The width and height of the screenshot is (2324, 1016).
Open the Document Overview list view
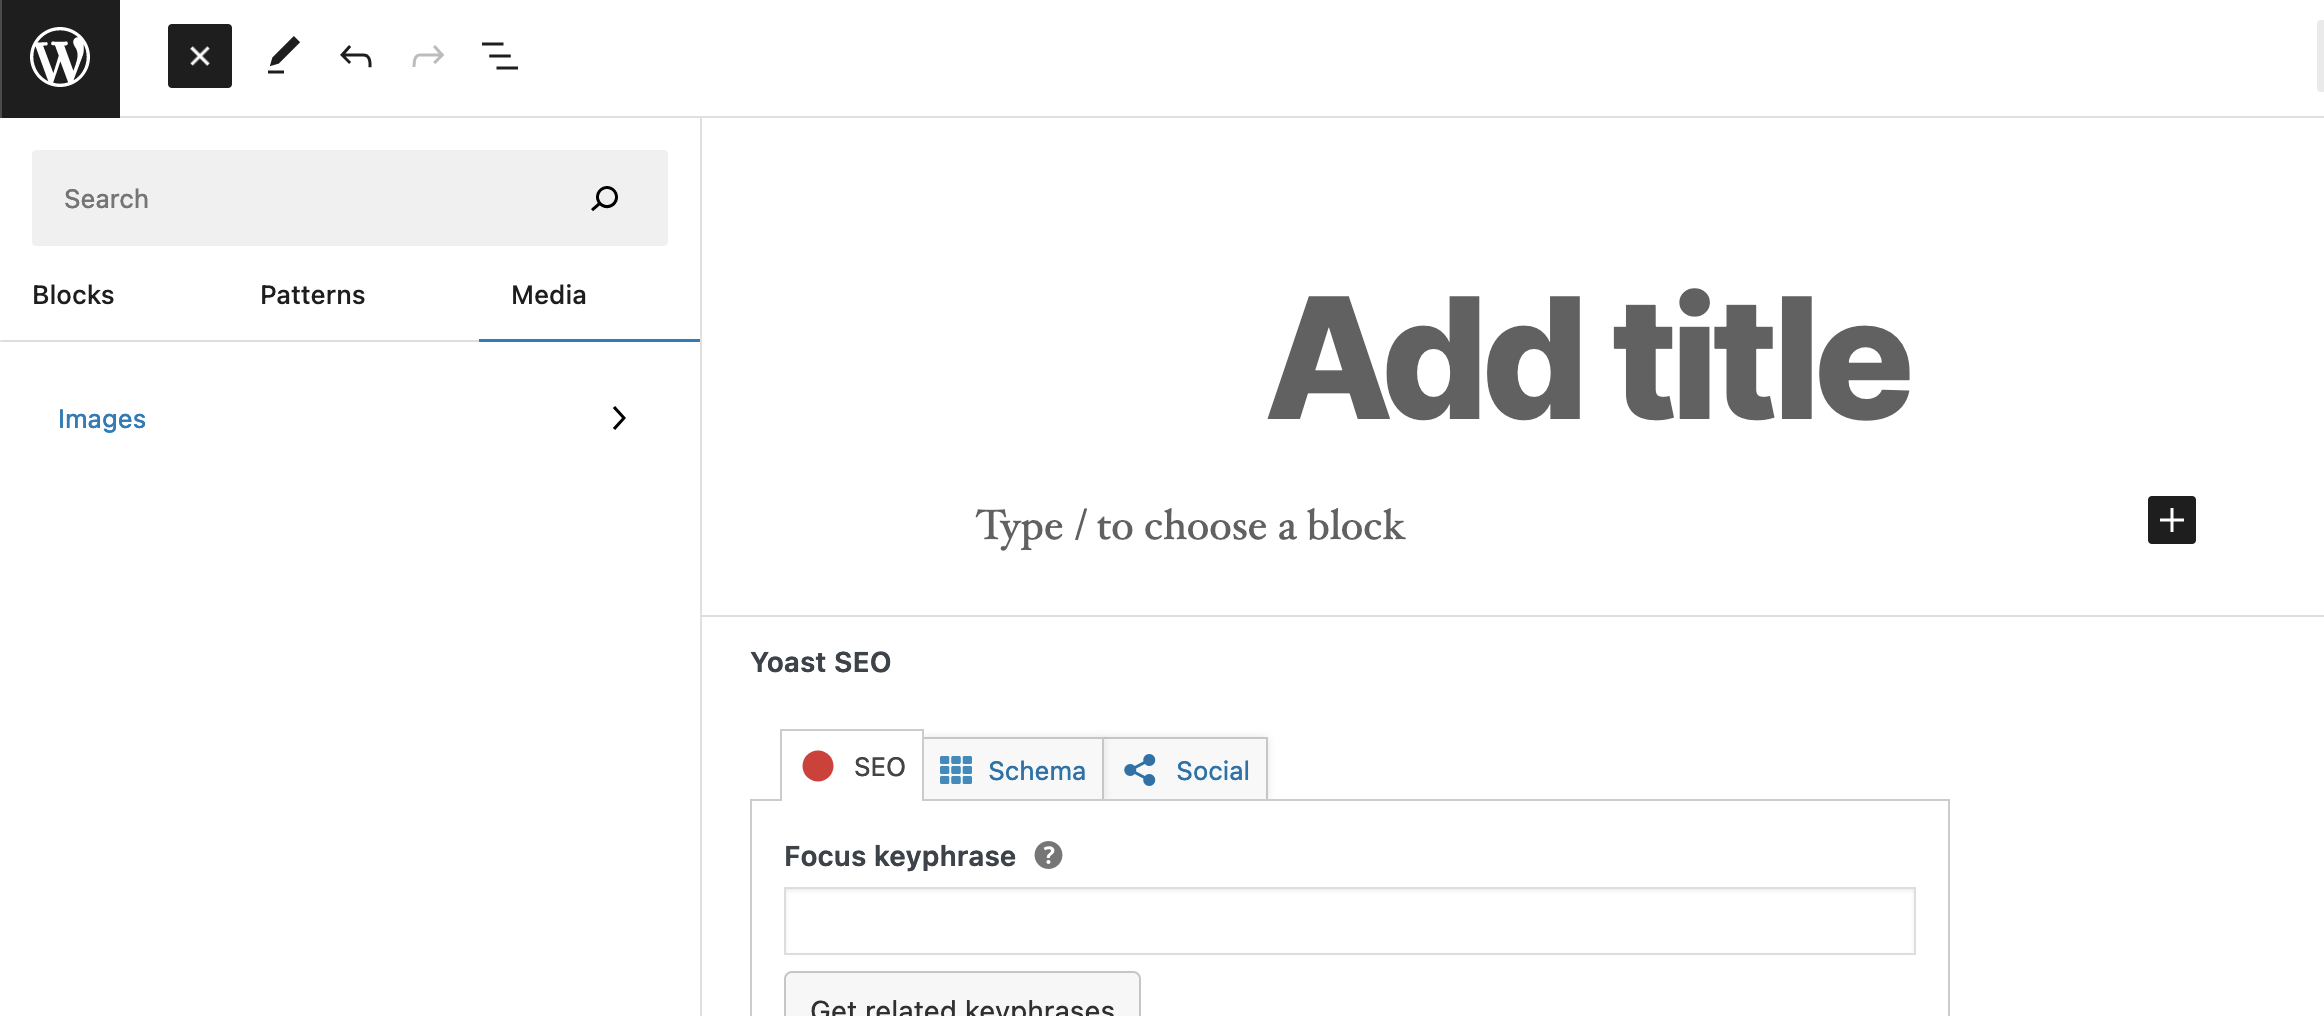(499, 57)
